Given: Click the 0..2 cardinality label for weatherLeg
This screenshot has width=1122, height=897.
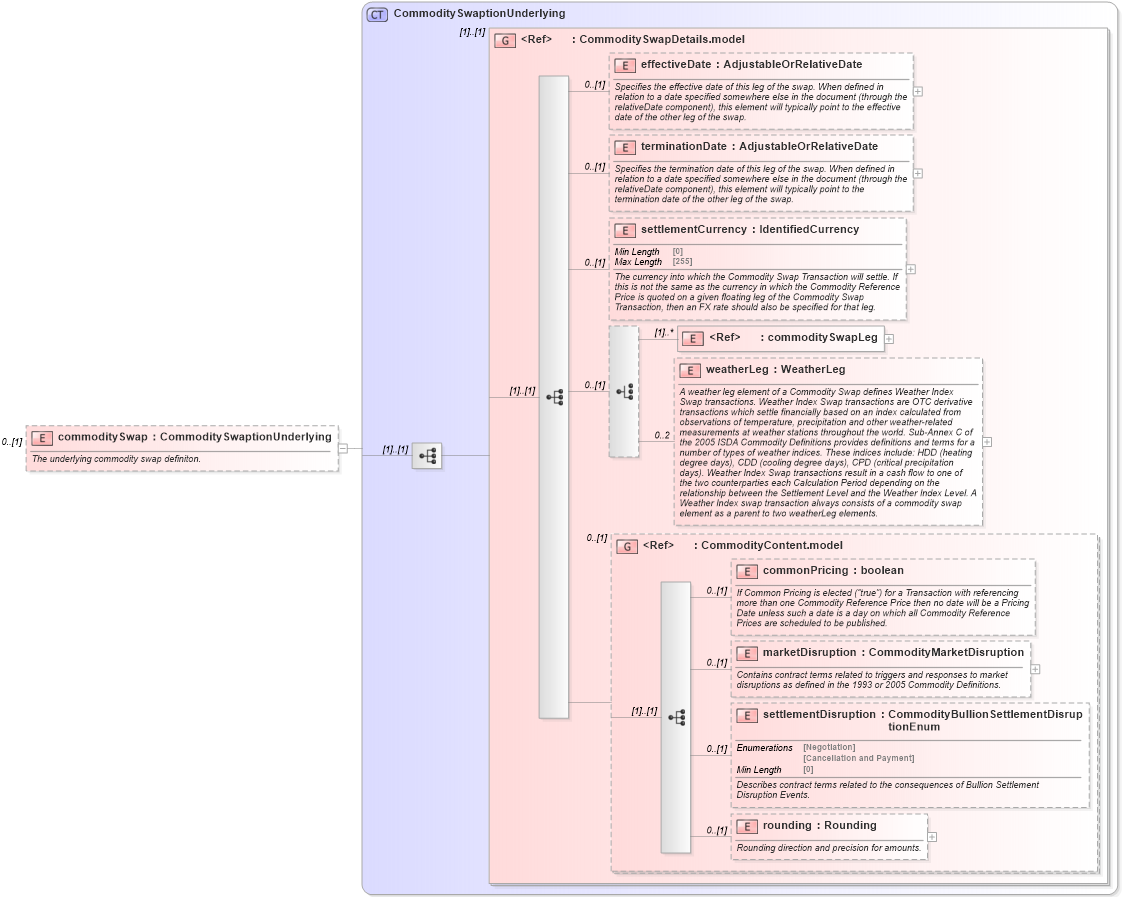Looking at the screenshot, I should point(662,436).
